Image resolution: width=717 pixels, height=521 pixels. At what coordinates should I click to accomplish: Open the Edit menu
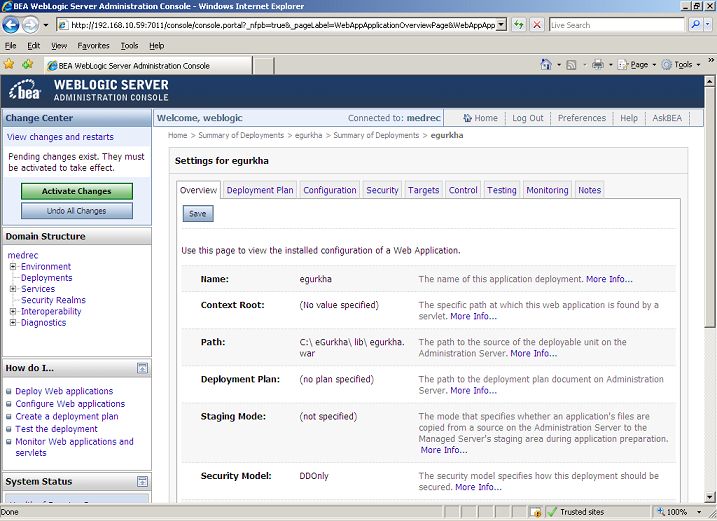33,46
